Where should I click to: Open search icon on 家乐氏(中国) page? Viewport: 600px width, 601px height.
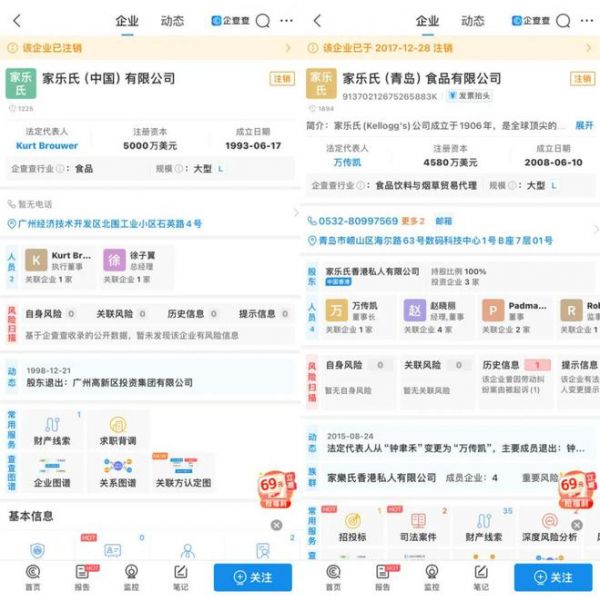point(263,21)
